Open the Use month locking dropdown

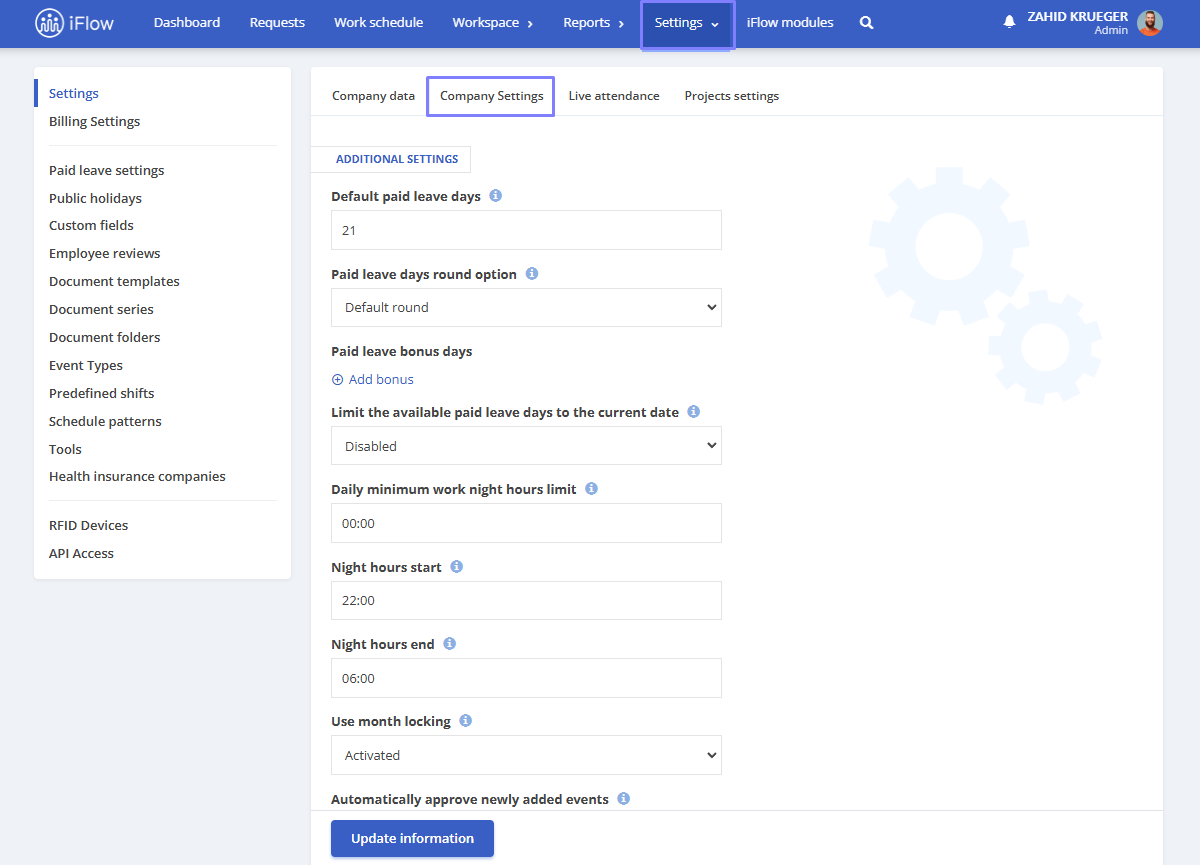[526, 755]
